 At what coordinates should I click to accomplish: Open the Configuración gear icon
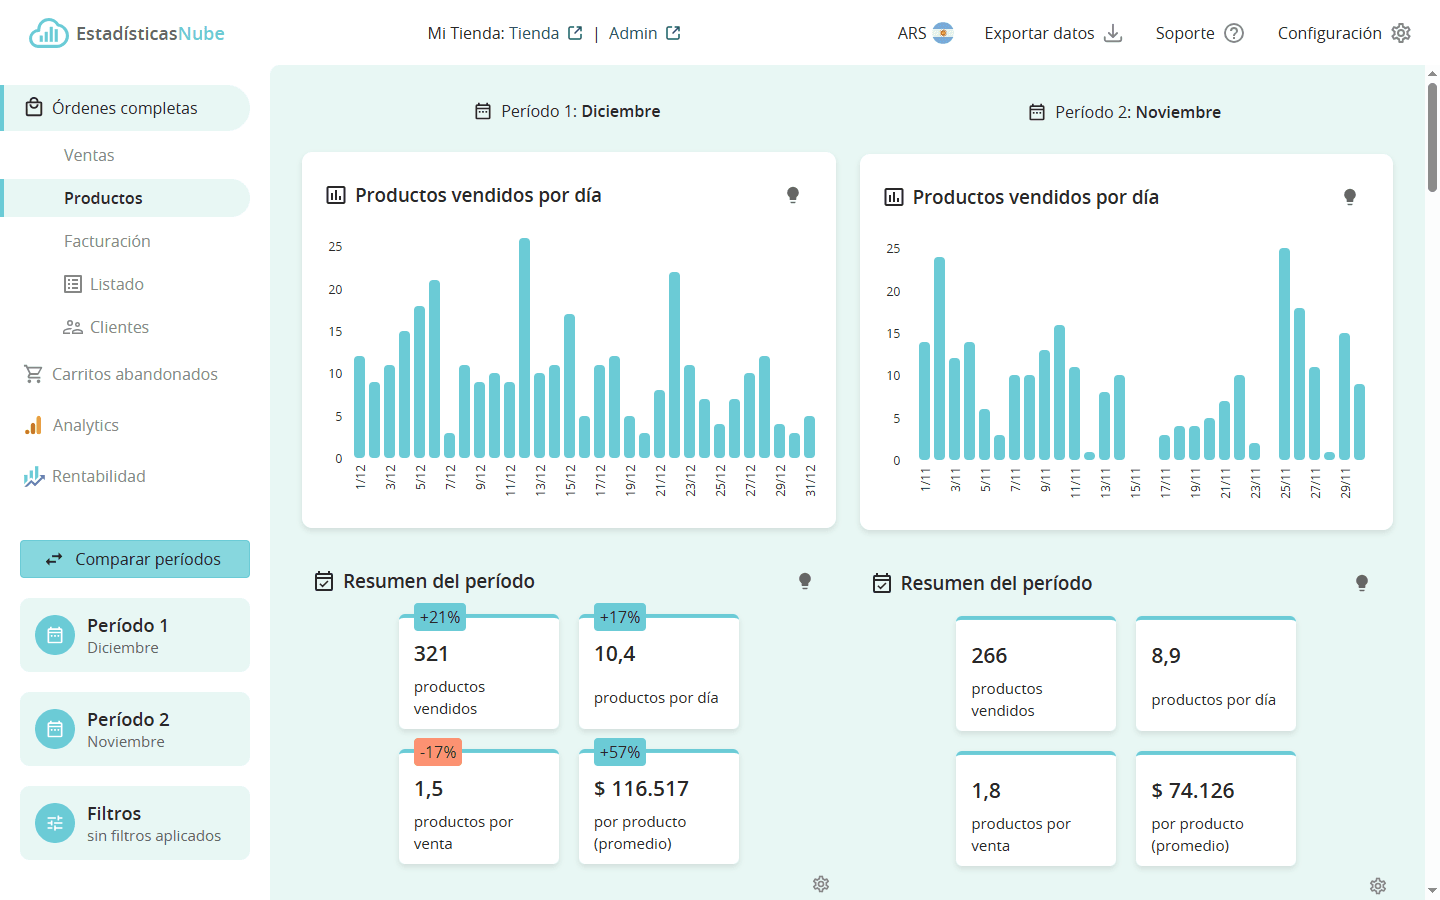(1401, 33)
